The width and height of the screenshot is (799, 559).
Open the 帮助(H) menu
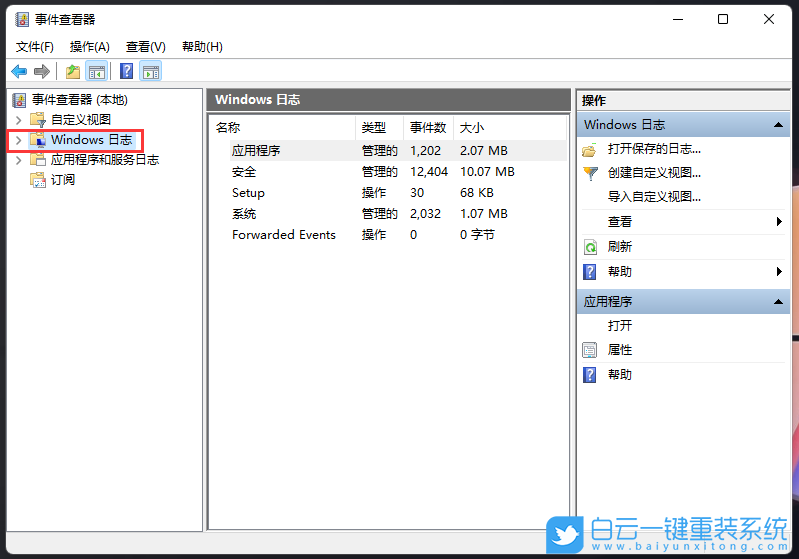[x=202, y=47]
